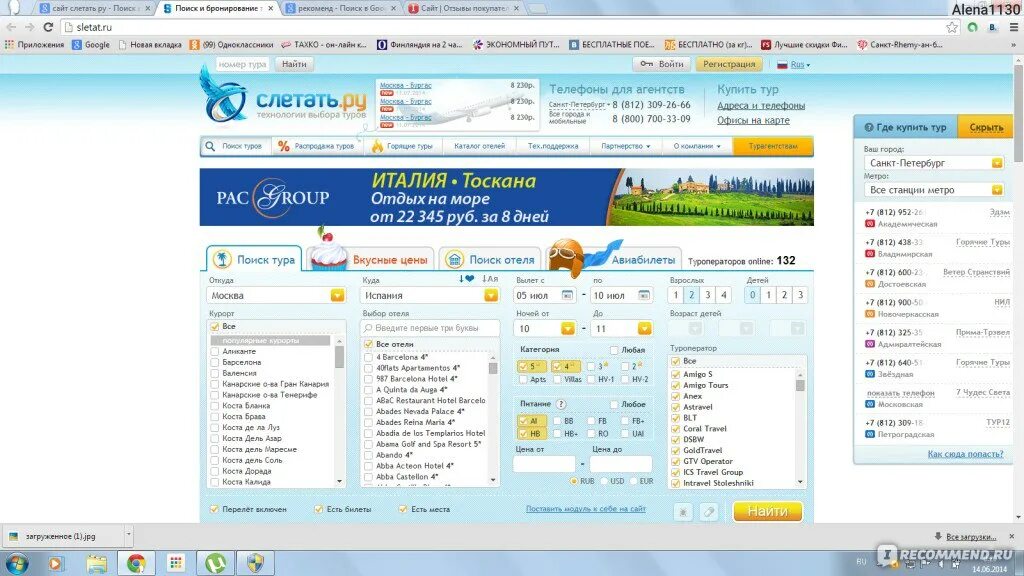This screenshot has width=1024, height=576.
Task: Click the question mark next to Питание
Action: tap(560, 404)
